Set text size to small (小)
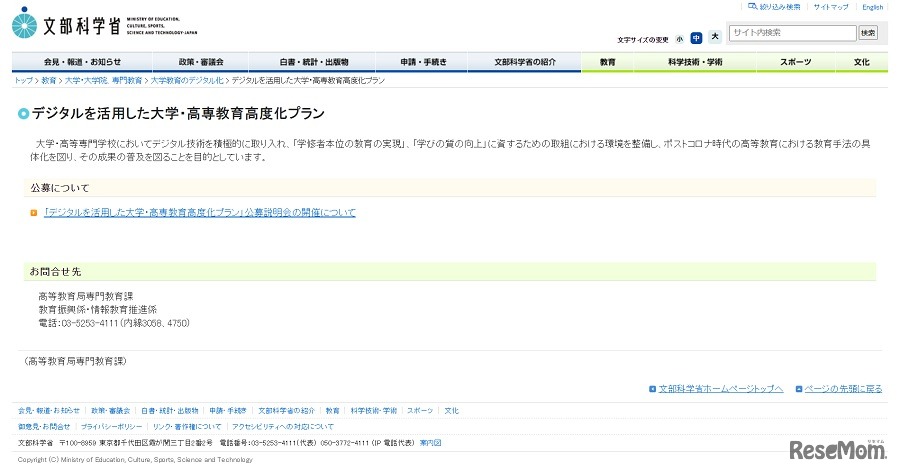 (680, 39)
